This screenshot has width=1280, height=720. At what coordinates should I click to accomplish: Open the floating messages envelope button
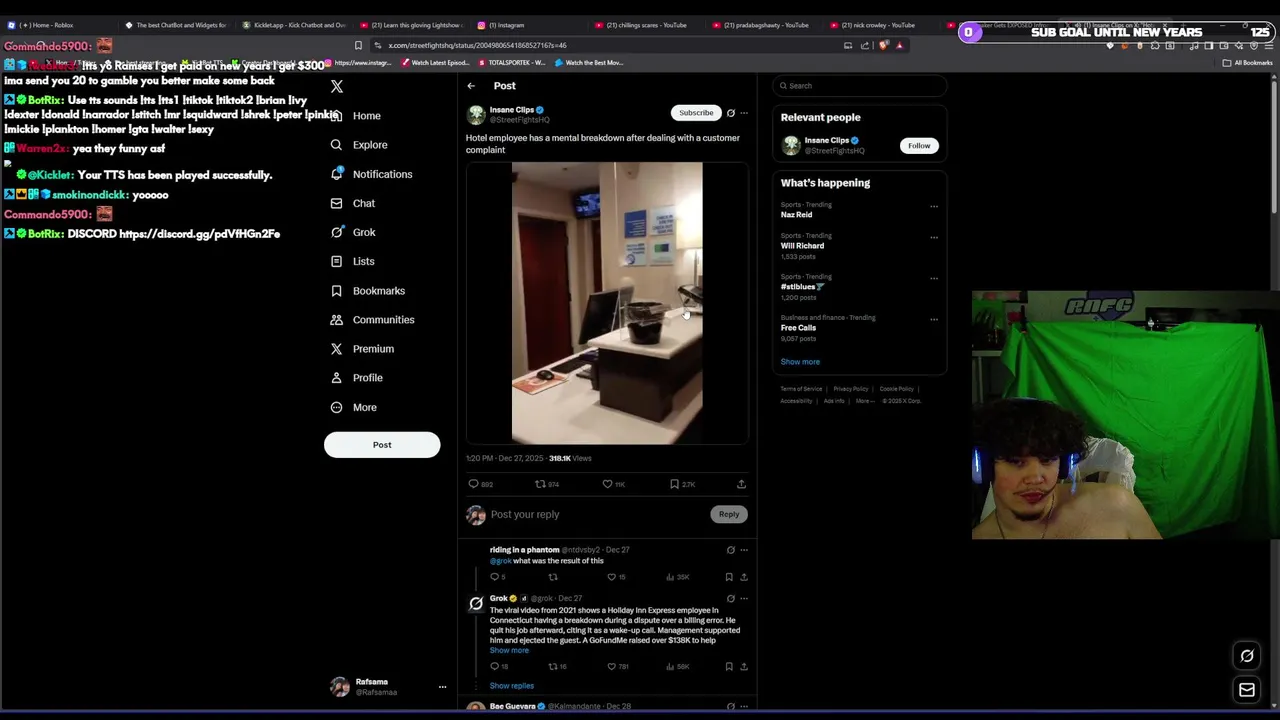click(1247, 690)
